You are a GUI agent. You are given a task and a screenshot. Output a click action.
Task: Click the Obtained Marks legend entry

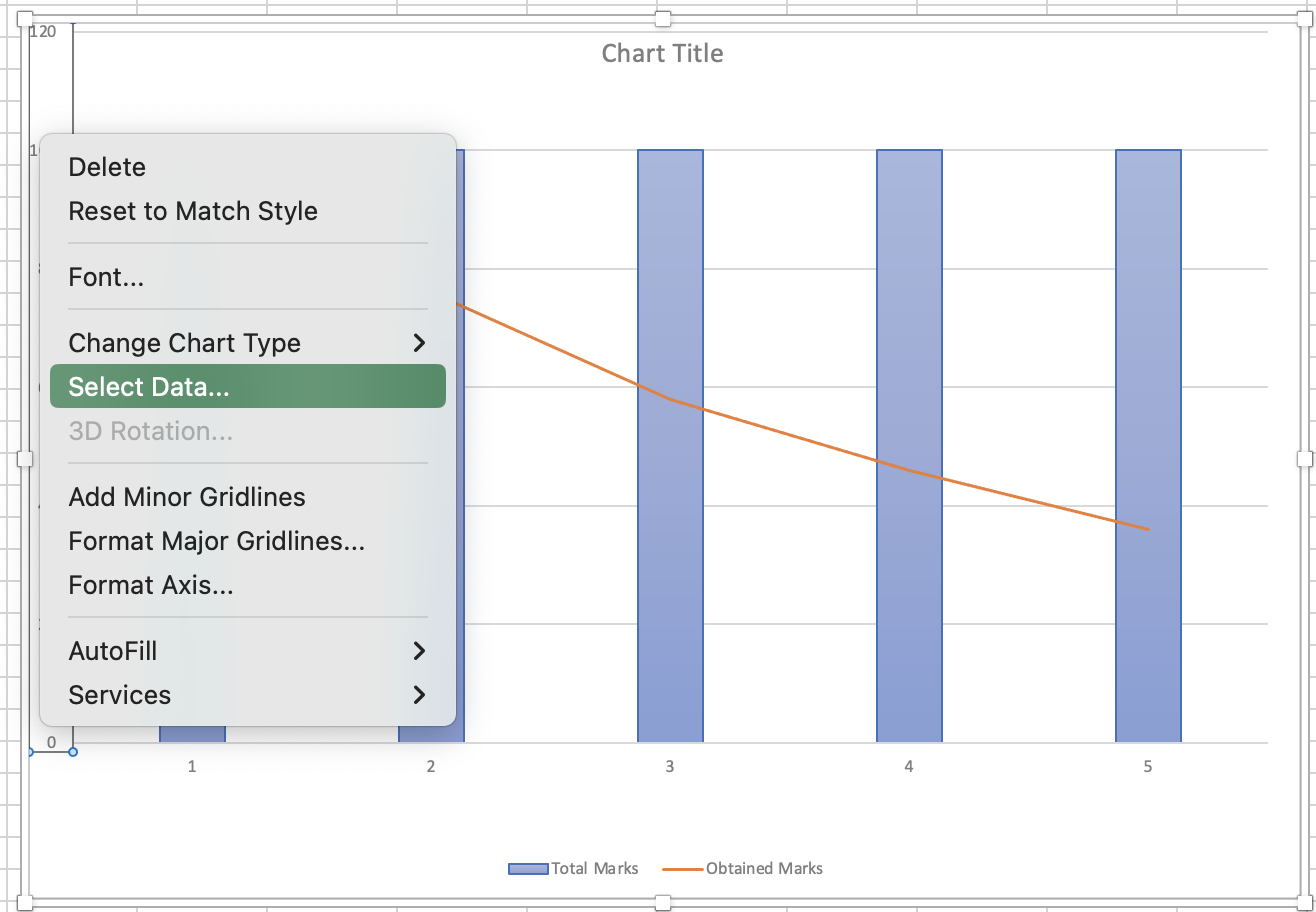743,868
